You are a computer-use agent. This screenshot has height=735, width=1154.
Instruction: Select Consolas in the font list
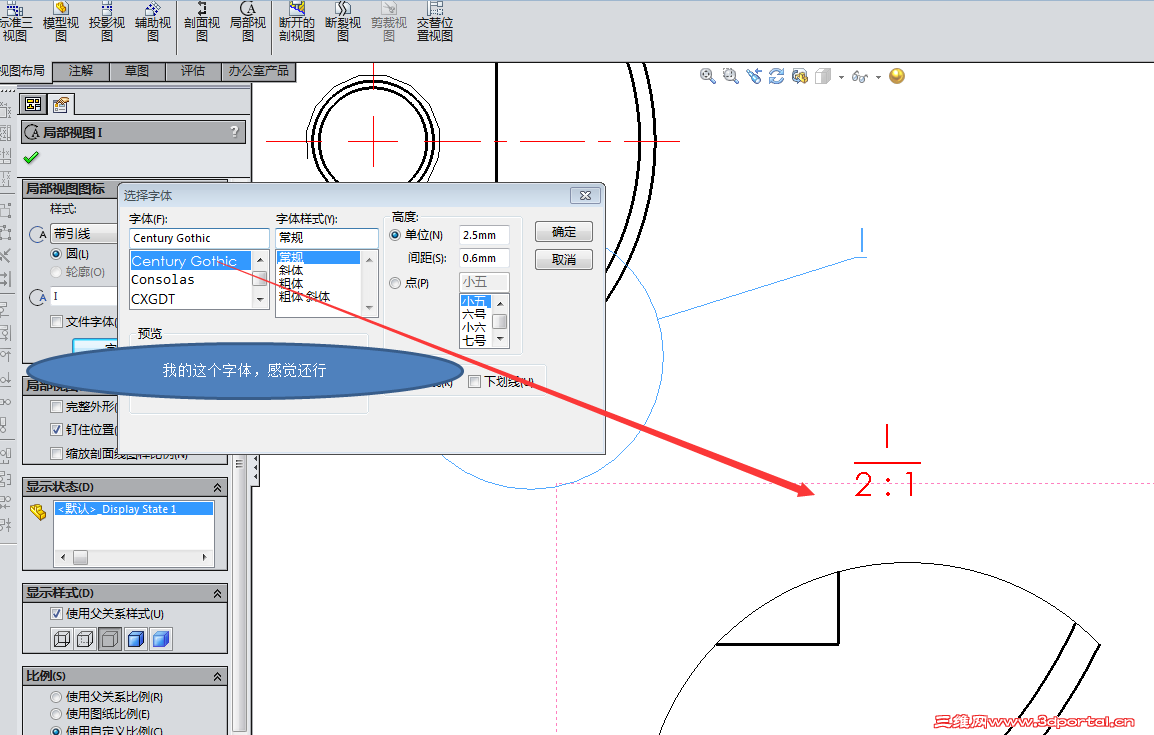coord(163,280)
